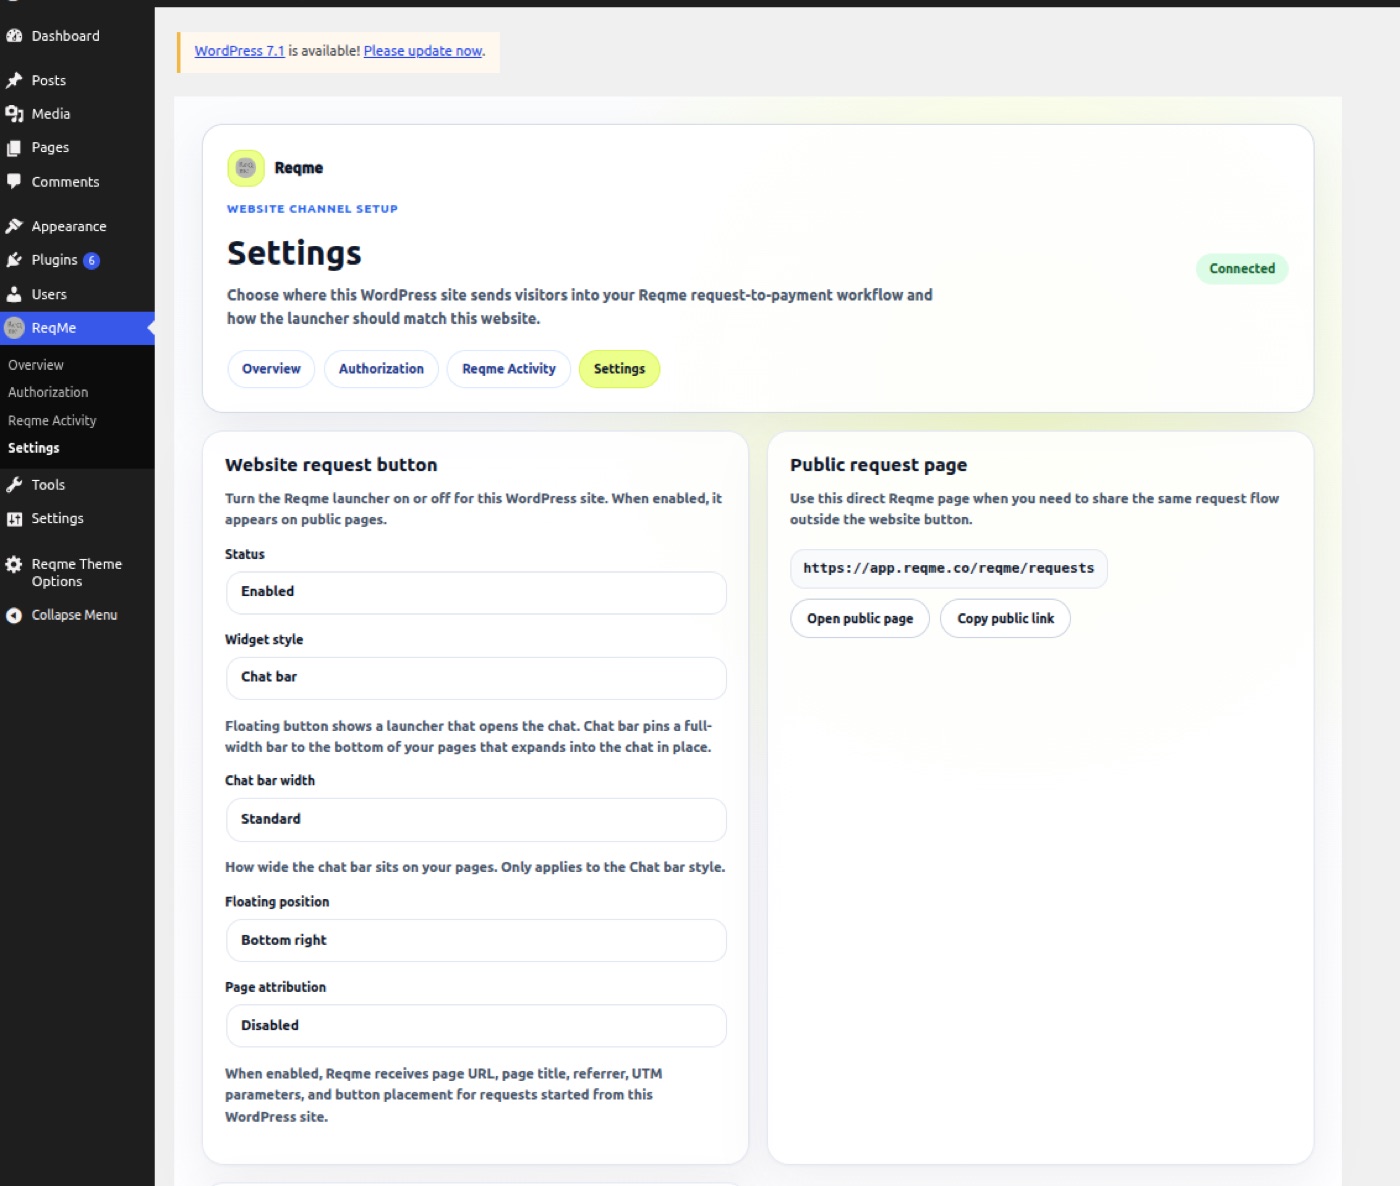Open Settings in ReqMe sidebar submenu
Image resolution: width=1400 pixels, height=1186 pixels.
pos(34,448)
